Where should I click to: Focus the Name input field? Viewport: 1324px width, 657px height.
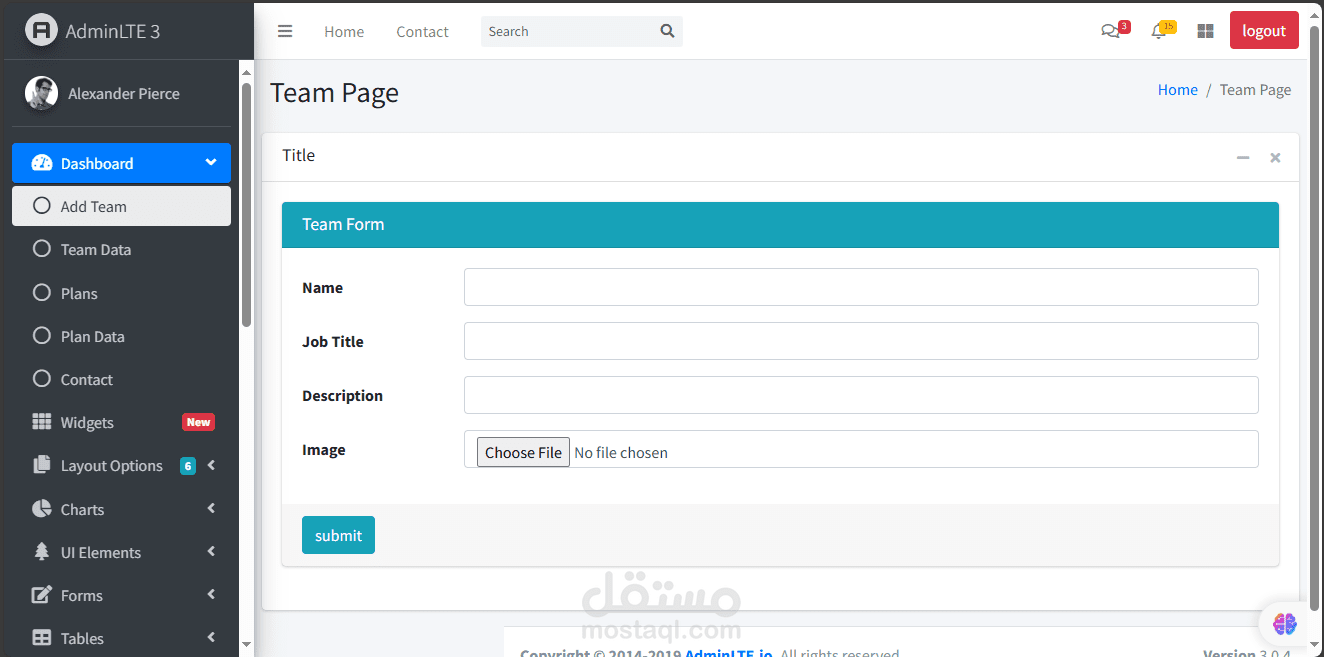click(861, 287)
